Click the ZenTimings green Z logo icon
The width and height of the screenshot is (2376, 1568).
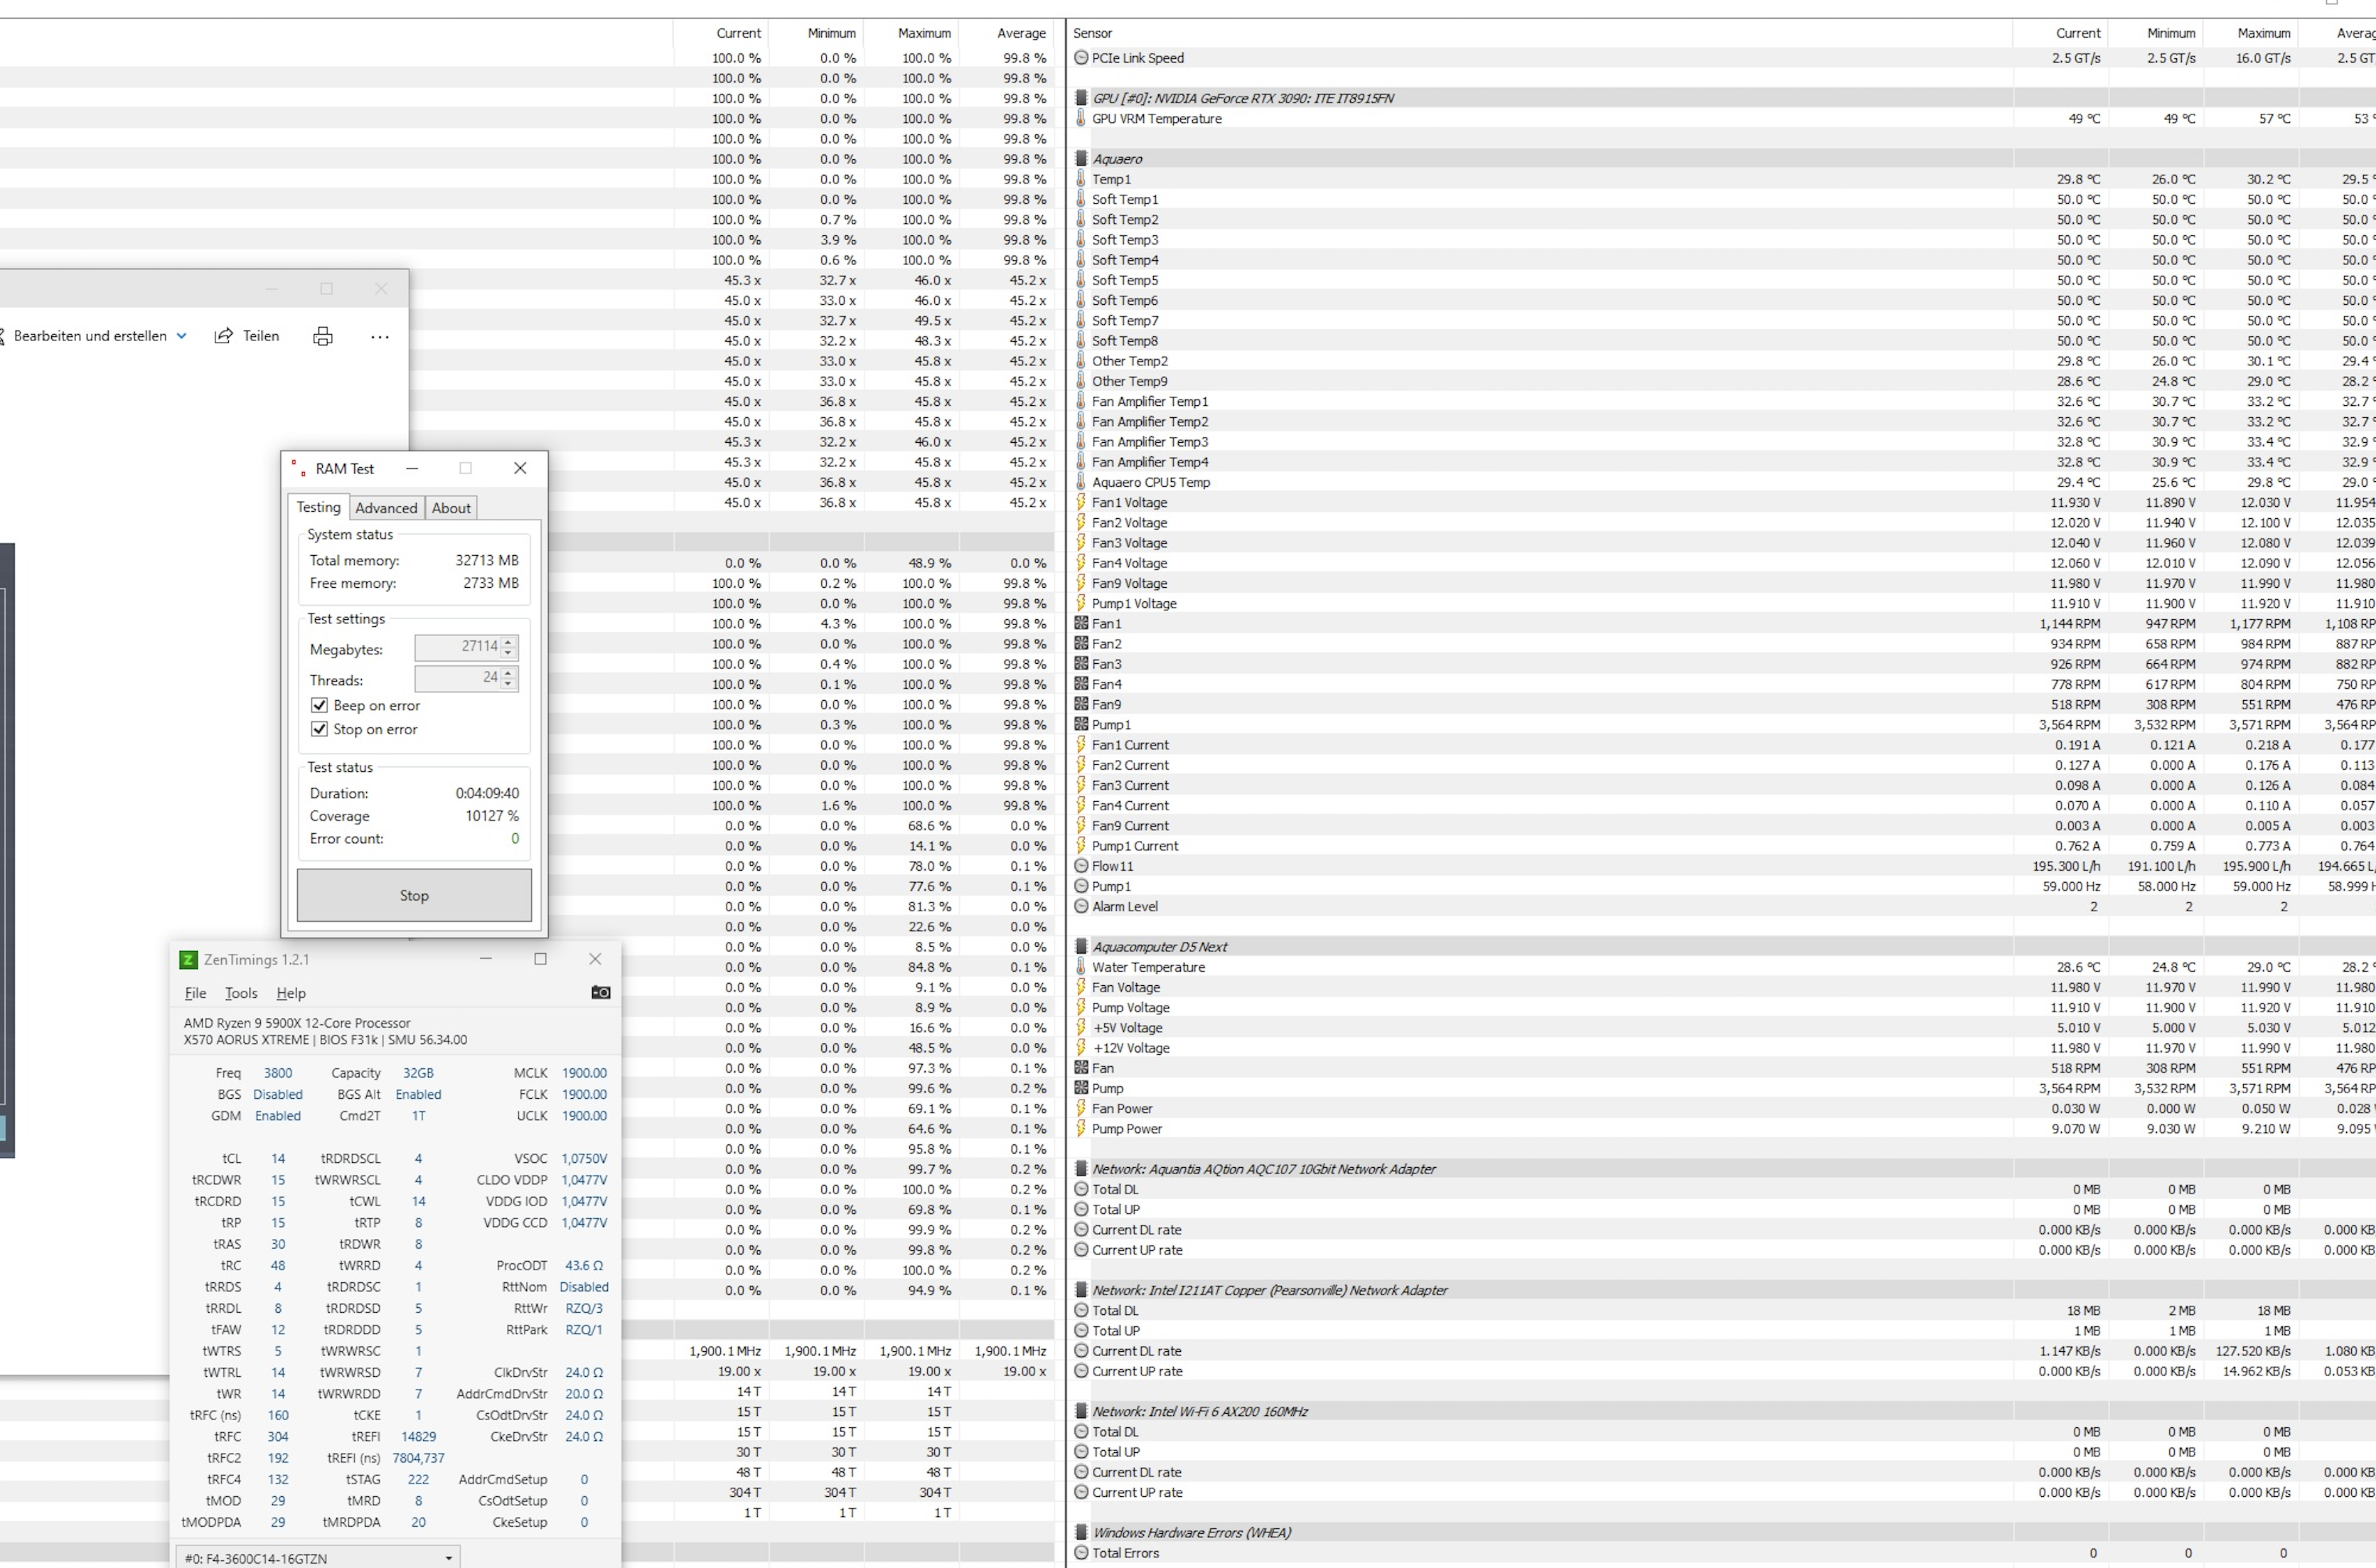pos(188,960)
